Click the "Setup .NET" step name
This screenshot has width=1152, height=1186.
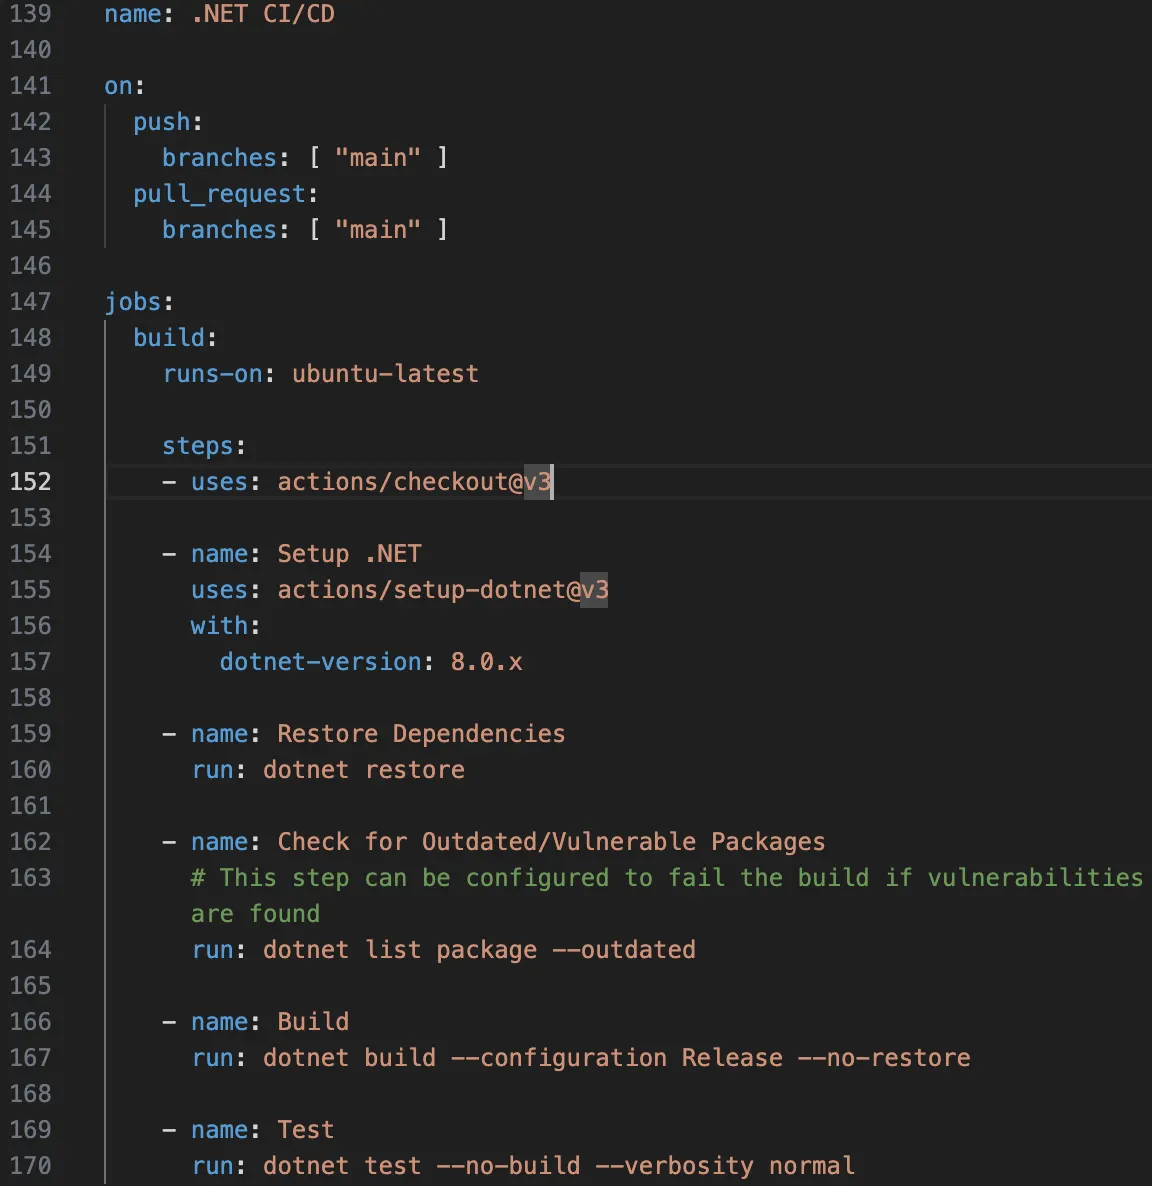coord(349,553)
